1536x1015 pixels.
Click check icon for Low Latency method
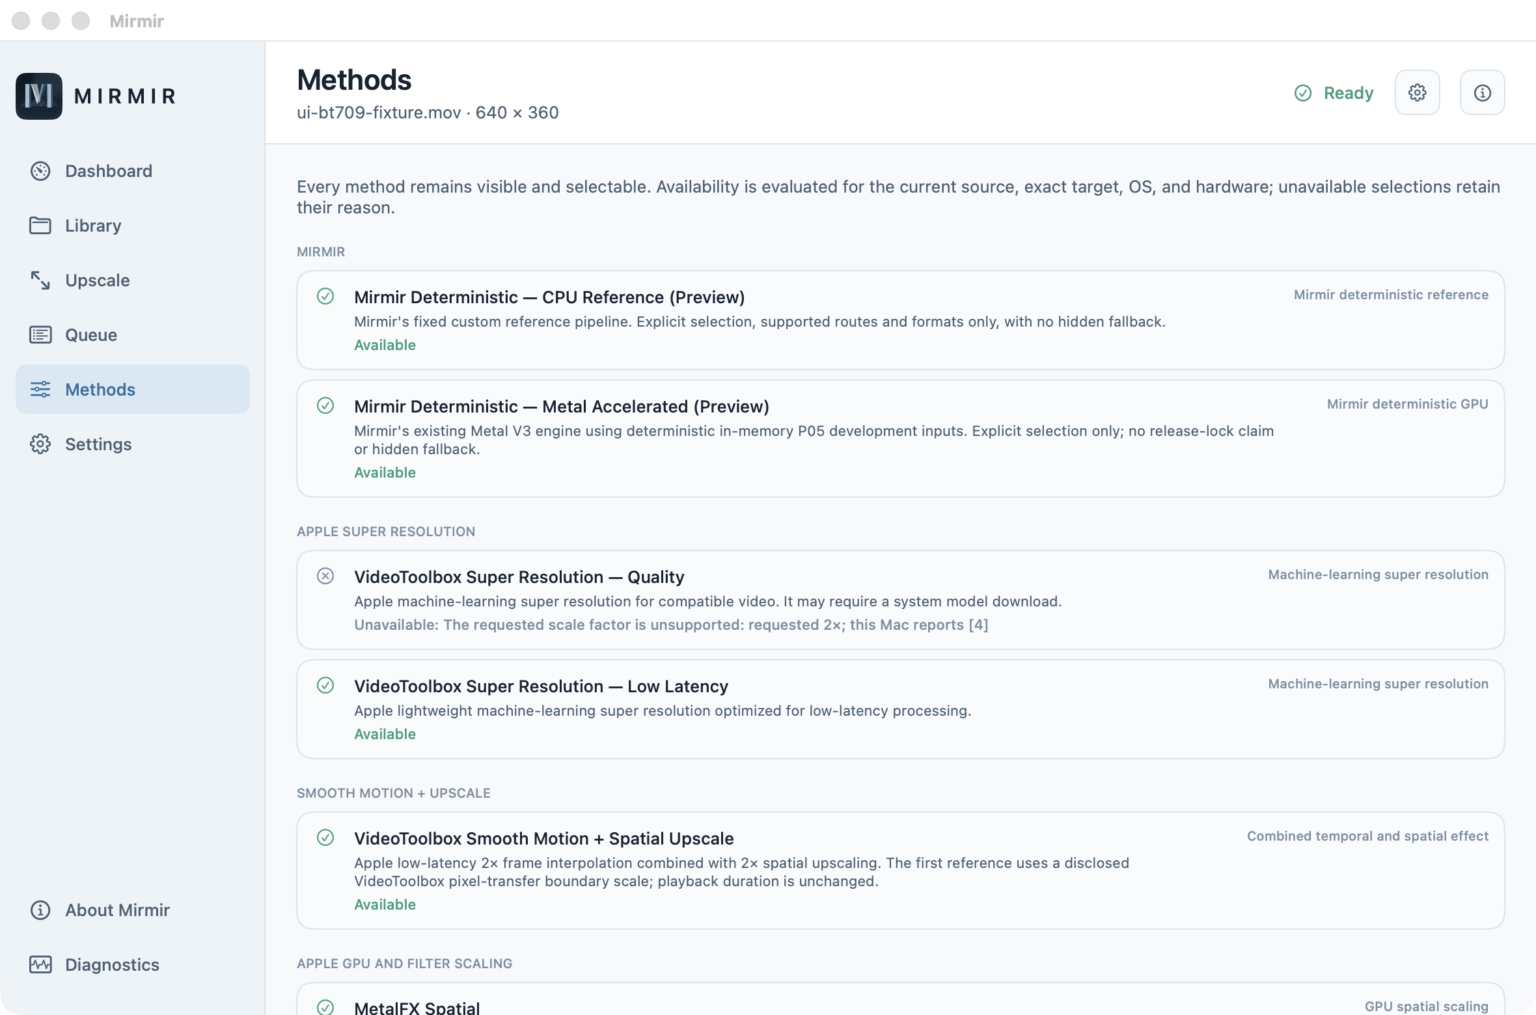[325, 685]
